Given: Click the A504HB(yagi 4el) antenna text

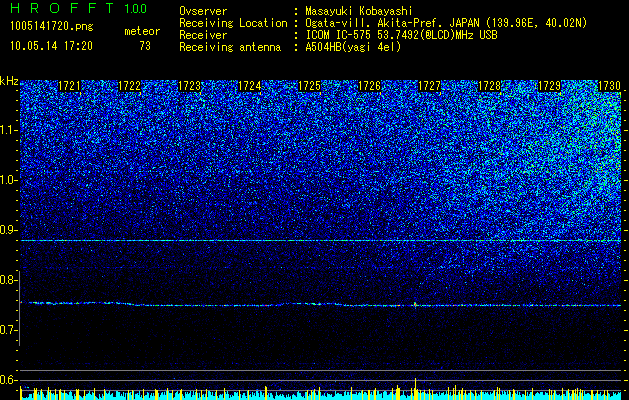Looking at the screenshot, I should tap(353, 47).
